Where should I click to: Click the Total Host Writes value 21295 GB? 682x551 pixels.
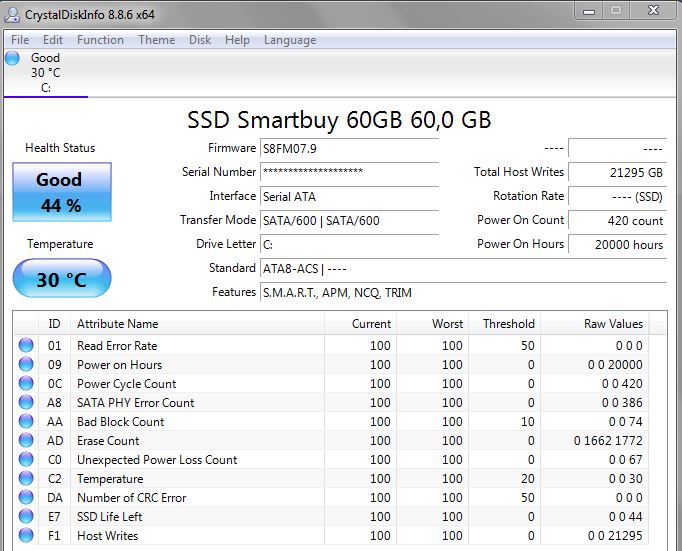(x=617, y=173)
